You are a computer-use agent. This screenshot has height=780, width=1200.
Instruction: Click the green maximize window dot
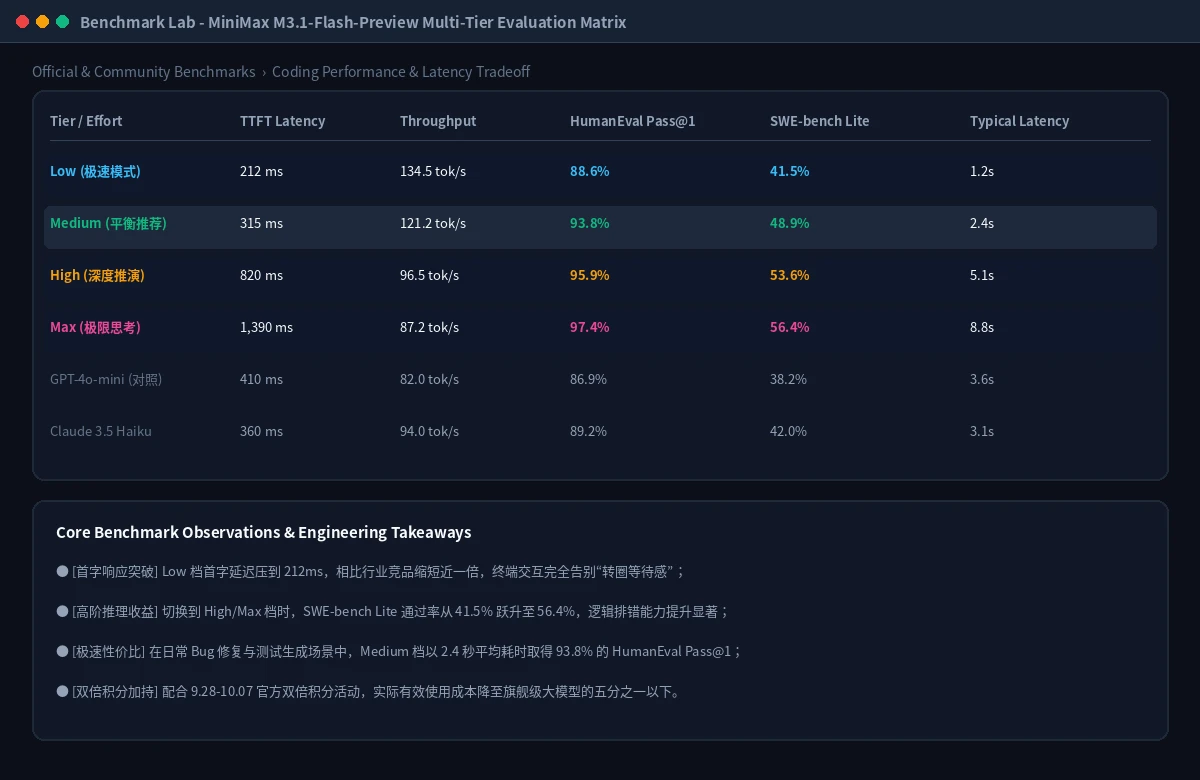62,22
